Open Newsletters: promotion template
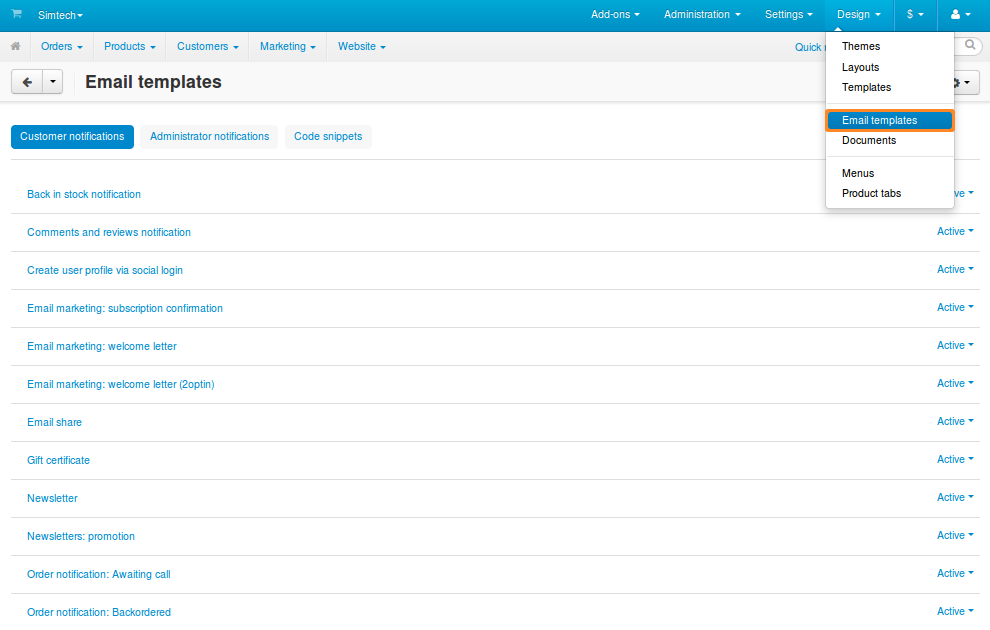This screenshot has height=630, width=990. click(81, 536)
